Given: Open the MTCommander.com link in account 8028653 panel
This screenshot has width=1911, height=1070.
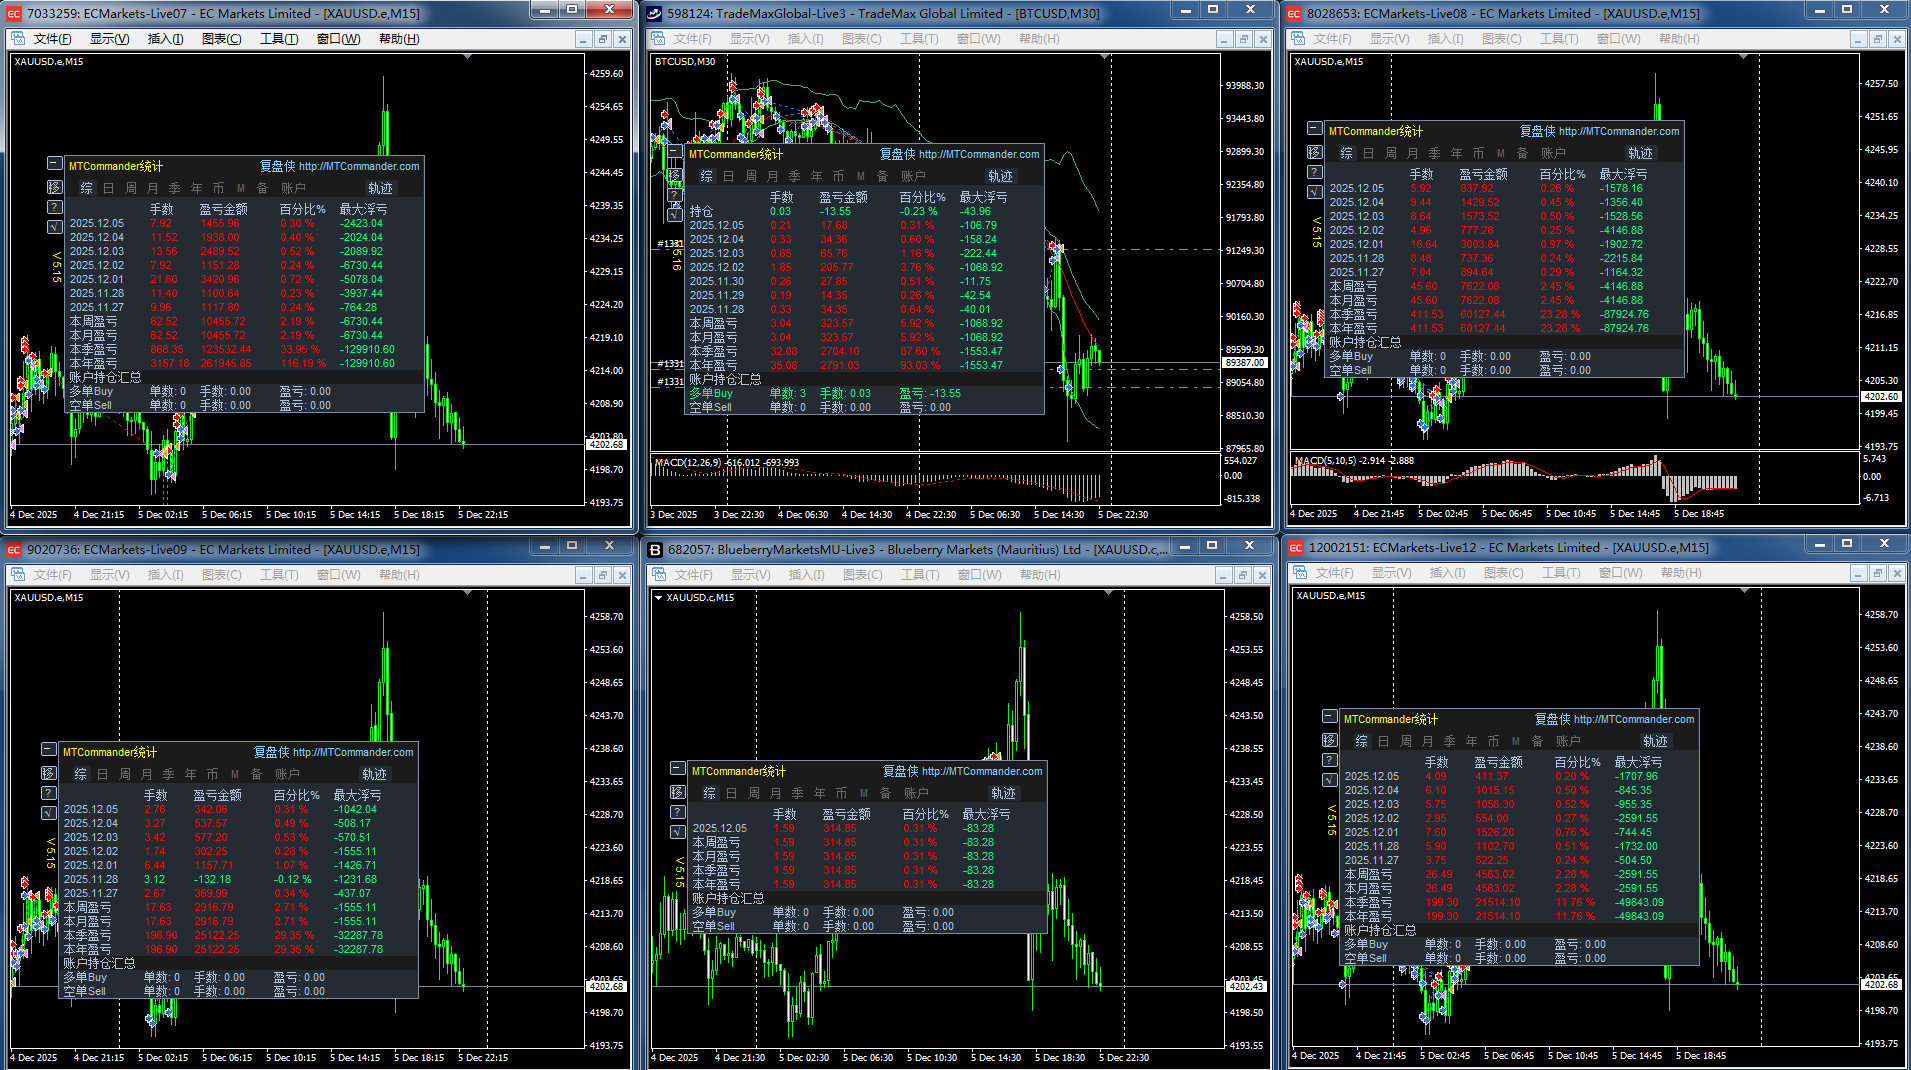Looking at the screenshot, I should pos(1619,131).
